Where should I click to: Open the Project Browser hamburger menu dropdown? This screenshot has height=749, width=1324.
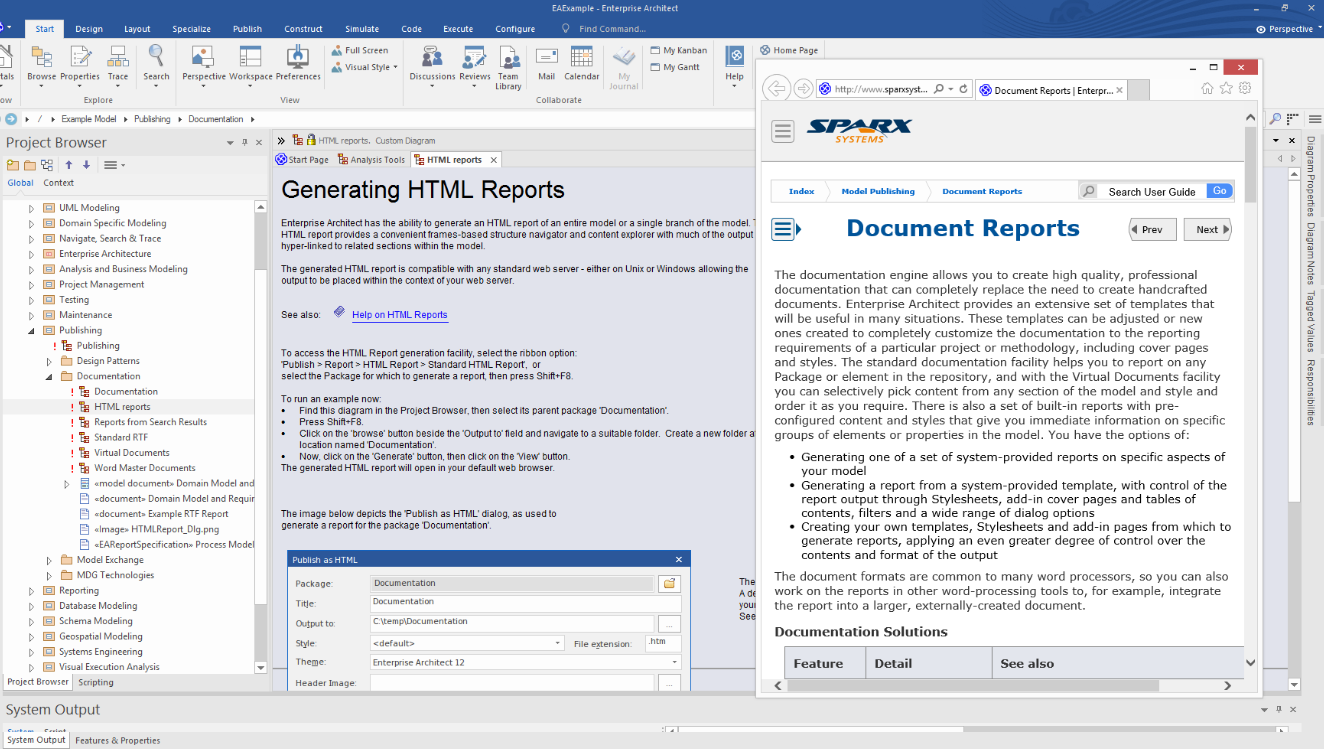point(114,165)
